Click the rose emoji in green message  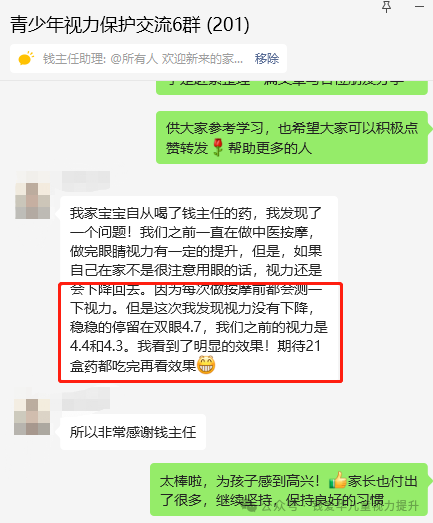click(x=218, y=147)
